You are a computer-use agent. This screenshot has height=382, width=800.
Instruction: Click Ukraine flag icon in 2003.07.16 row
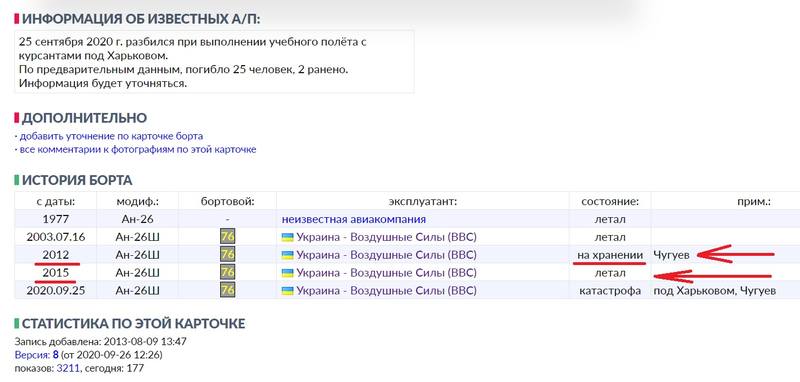point(288,238)
